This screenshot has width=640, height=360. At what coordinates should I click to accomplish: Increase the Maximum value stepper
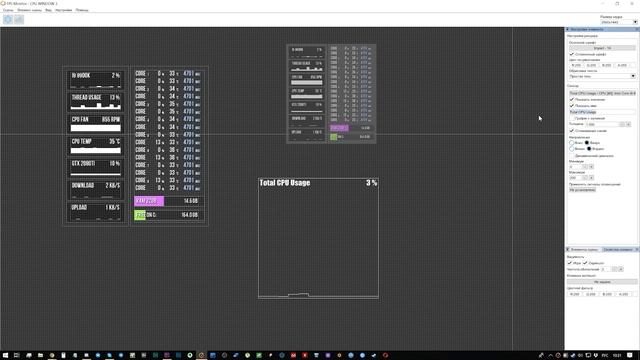pyautogui.click(x=591, y=178)
